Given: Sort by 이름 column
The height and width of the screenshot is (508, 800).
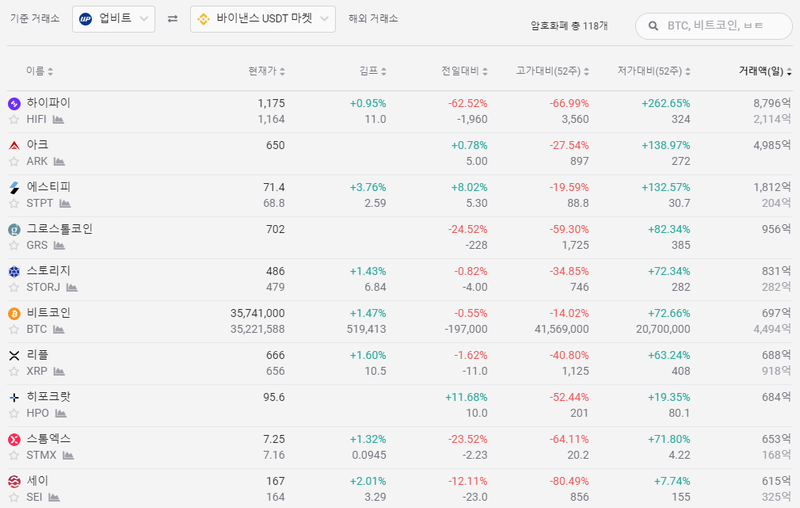Looking at the screenshot, I should (x=39, y=71).
